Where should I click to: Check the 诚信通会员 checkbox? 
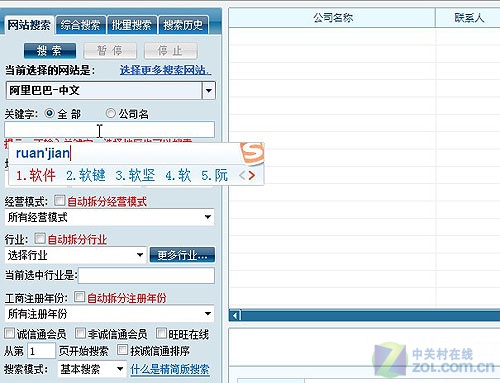click(10, 333)
